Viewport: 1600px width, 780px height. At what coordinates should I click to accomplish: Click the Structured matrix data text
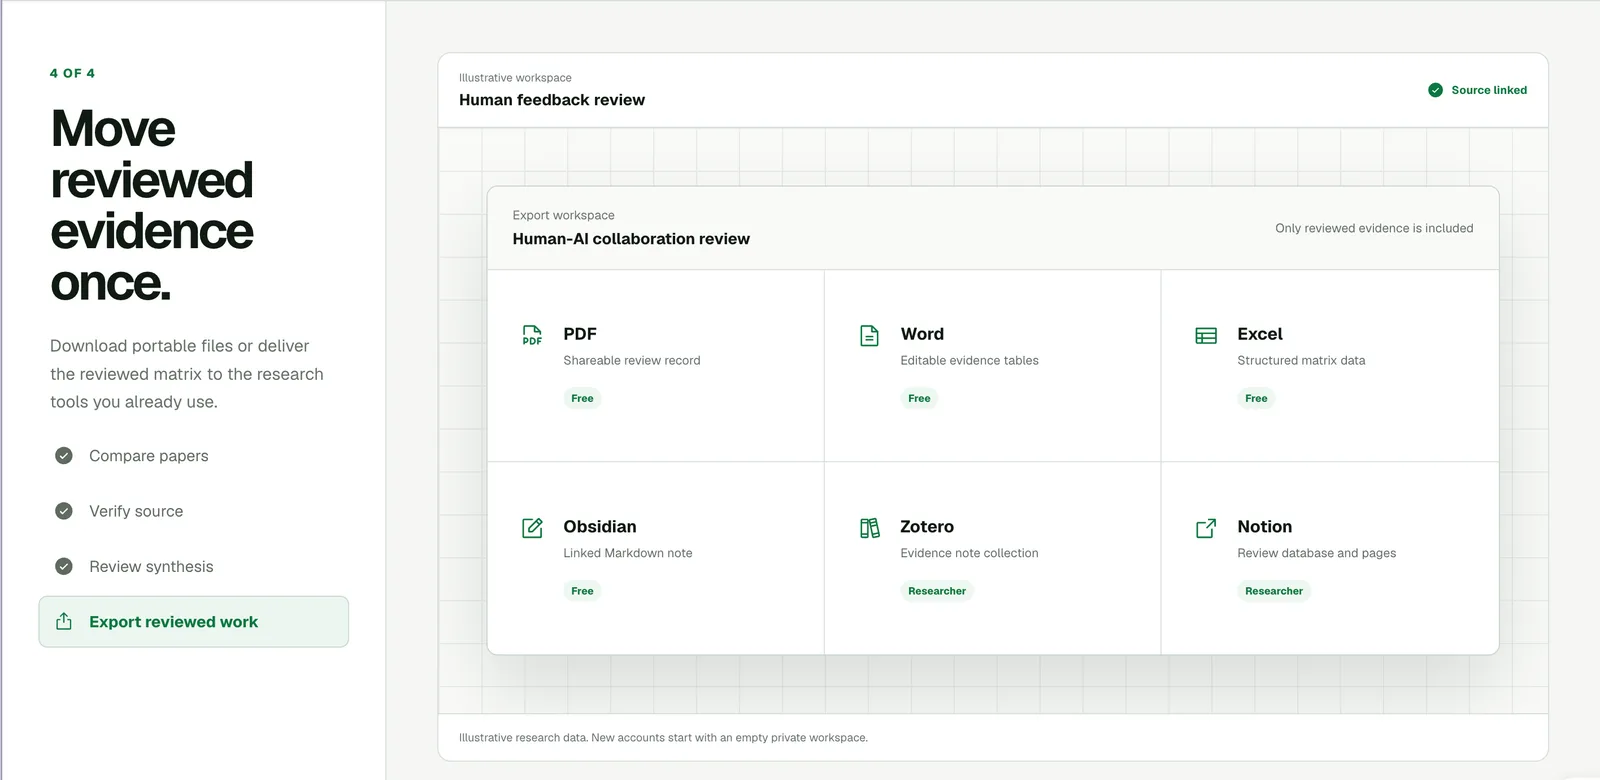[1301, 360]
